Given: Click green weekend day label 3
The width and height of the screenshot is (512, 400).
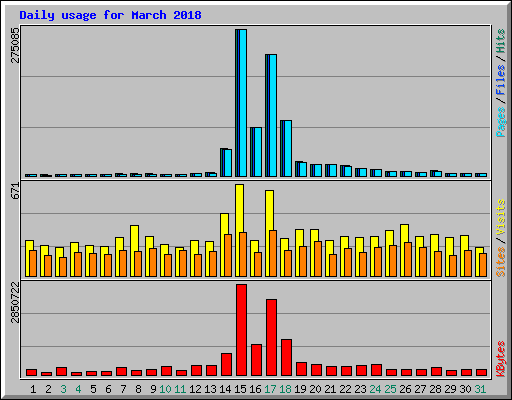Looking at the screenshot, I should click(63, 389).
